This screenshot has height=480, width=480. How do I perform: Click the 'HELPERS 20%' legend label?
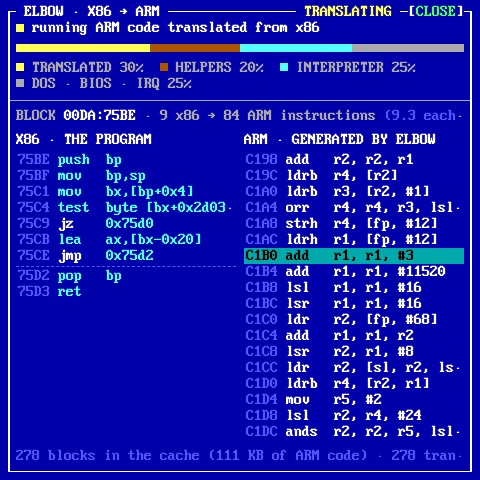pyautogui.click(x=220, y=67)
